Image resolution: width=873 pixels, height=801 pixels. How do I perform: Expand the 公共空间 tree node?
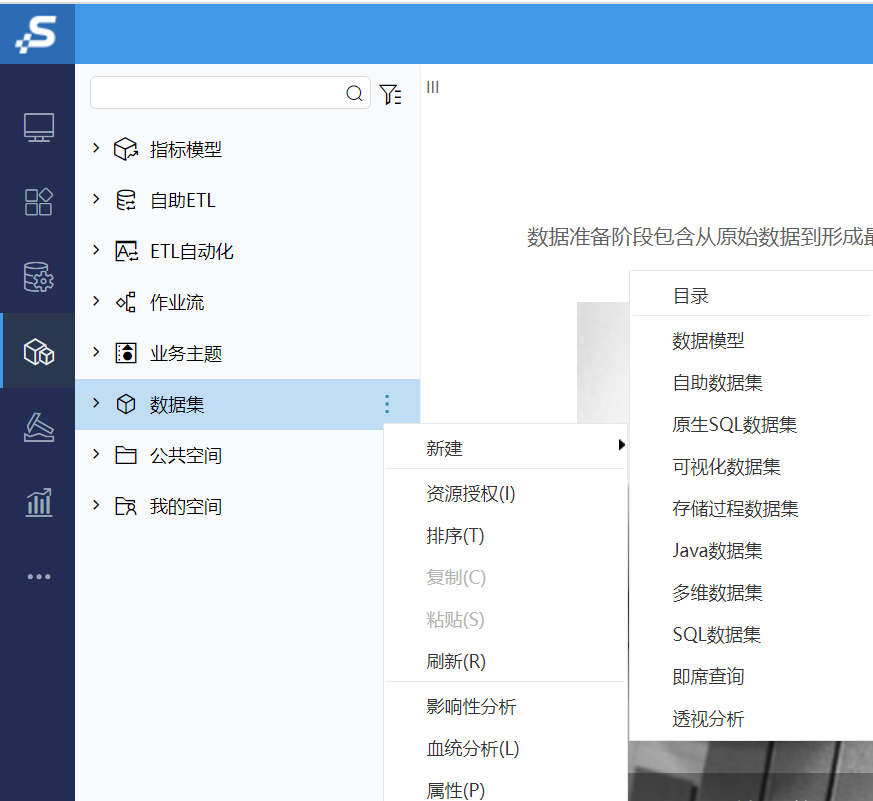(x=96, y=454)
